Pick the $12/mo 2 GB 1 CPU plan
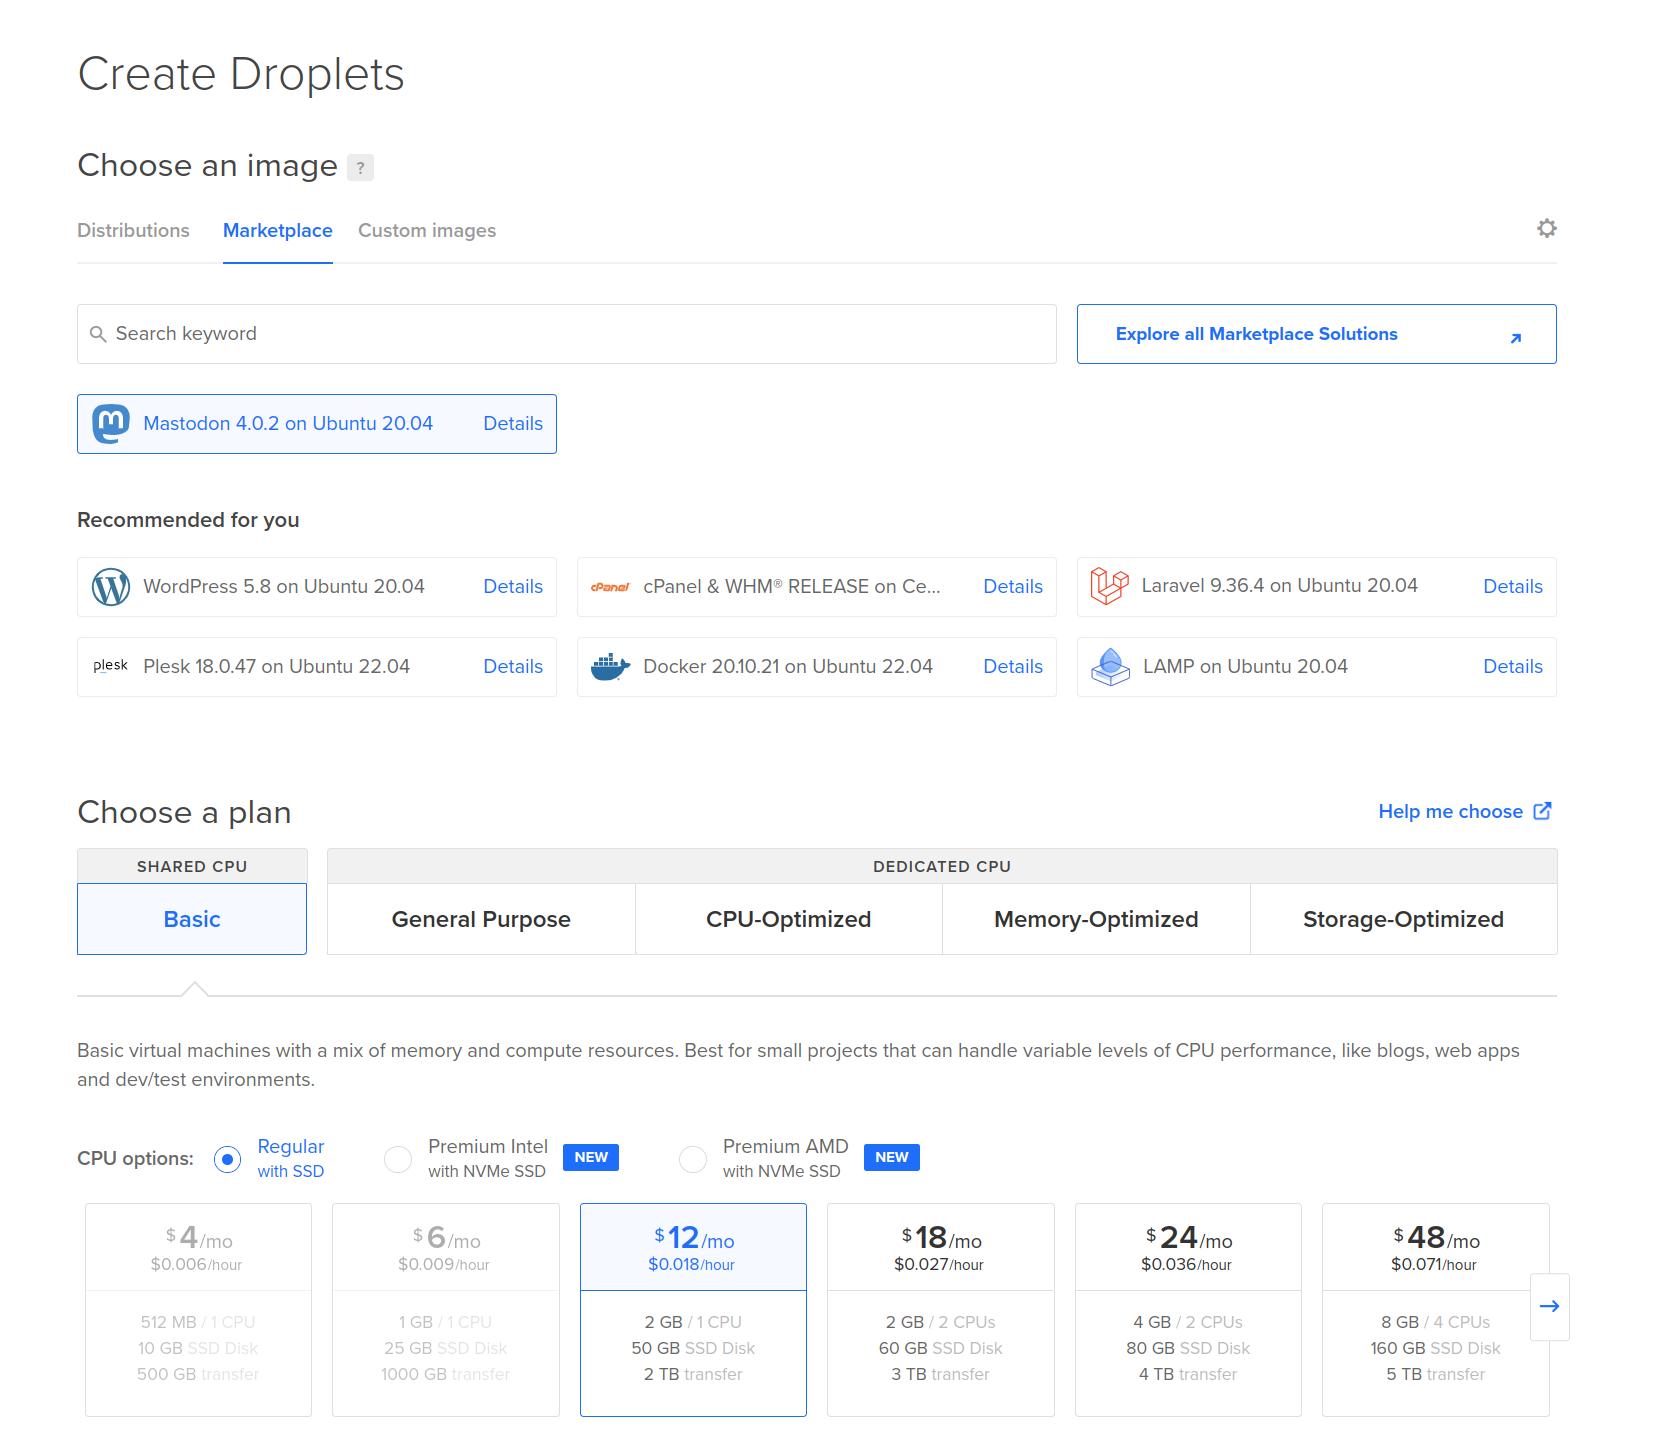The width and height of the screenshot is (1657, 1445). [x=693, y=1310]
